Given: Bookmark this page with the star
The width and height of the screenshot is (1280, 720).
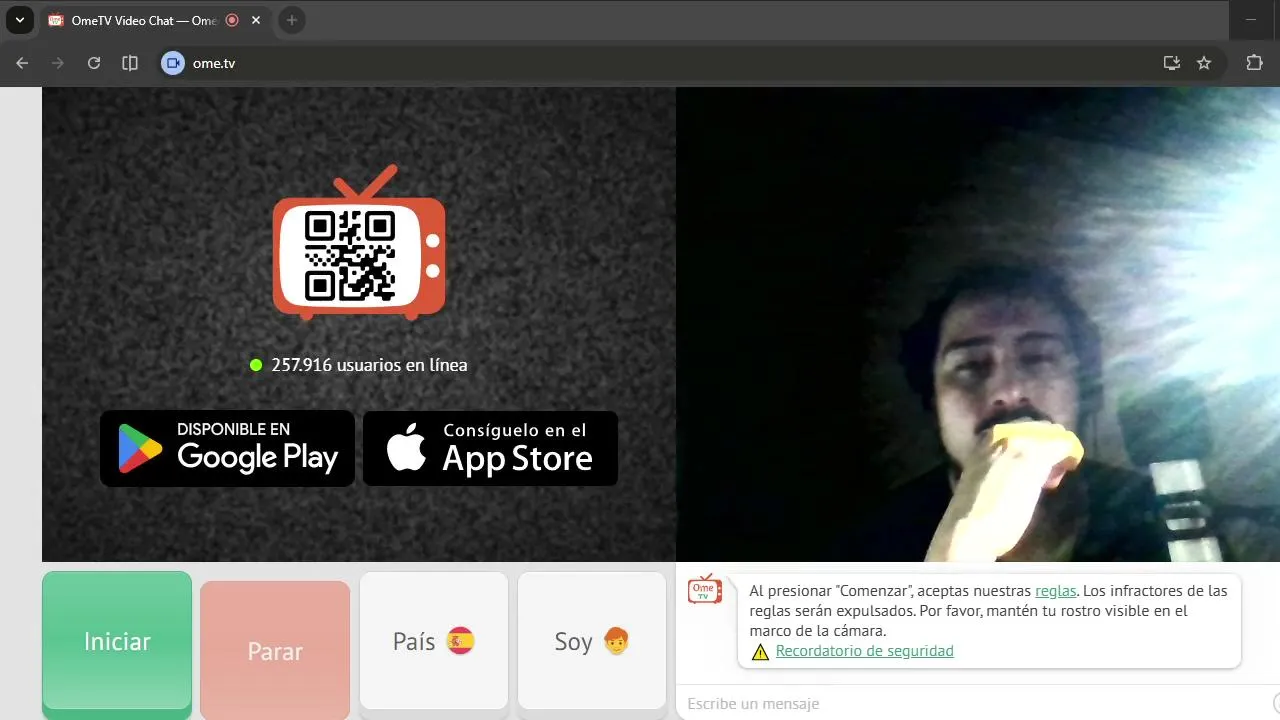Looking at the screenshot, I should coord(1204,63).
